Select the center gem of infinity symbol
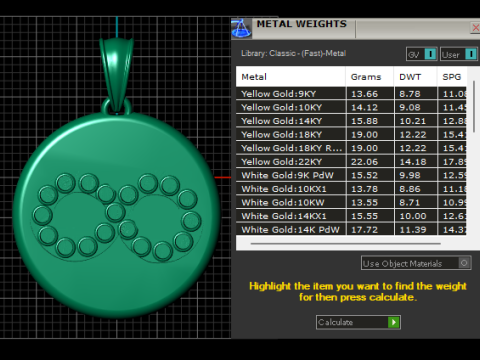The image size is (480, 360). (115, 212)
